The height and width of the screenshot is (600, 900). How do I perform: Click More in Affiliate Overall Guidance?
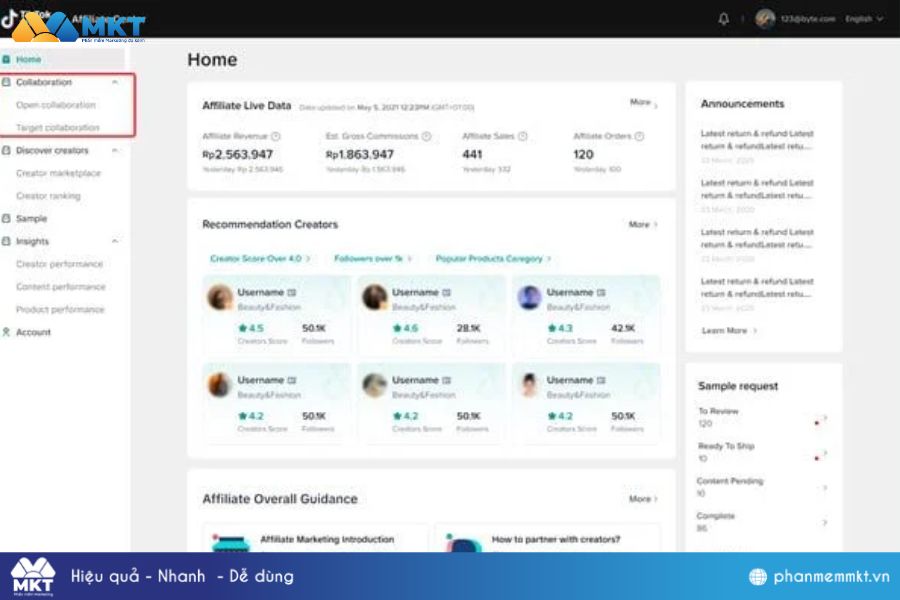click(x=643, y=499)
